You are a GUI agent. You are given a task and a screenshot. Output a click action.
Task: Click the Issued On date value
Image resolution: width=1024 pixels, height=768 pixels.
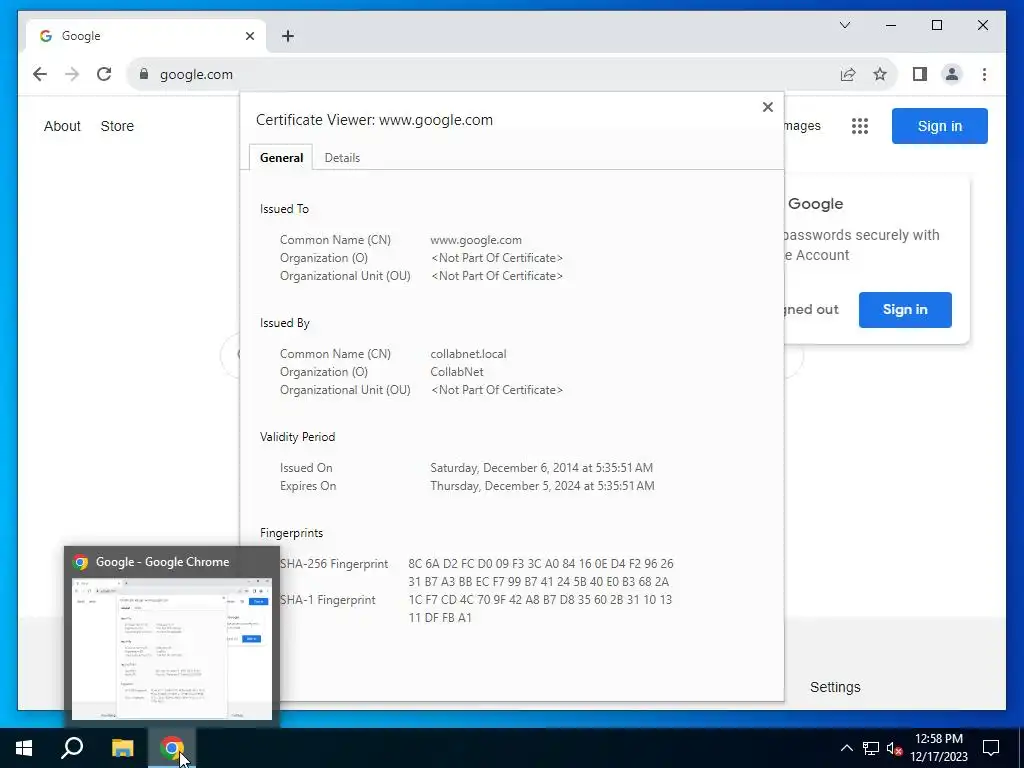coord(541,468)
